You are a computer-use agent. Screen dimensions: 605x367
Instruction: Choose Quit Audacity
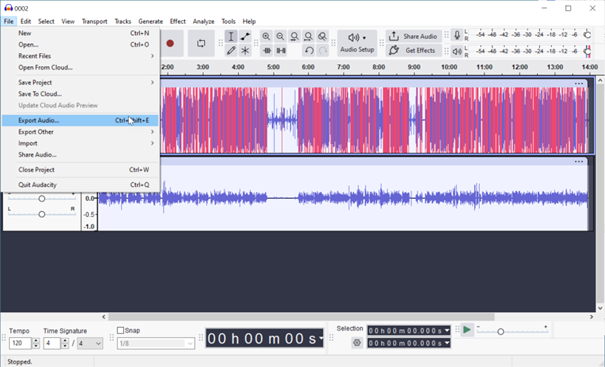pyautogui.click(x=80, y=185)
